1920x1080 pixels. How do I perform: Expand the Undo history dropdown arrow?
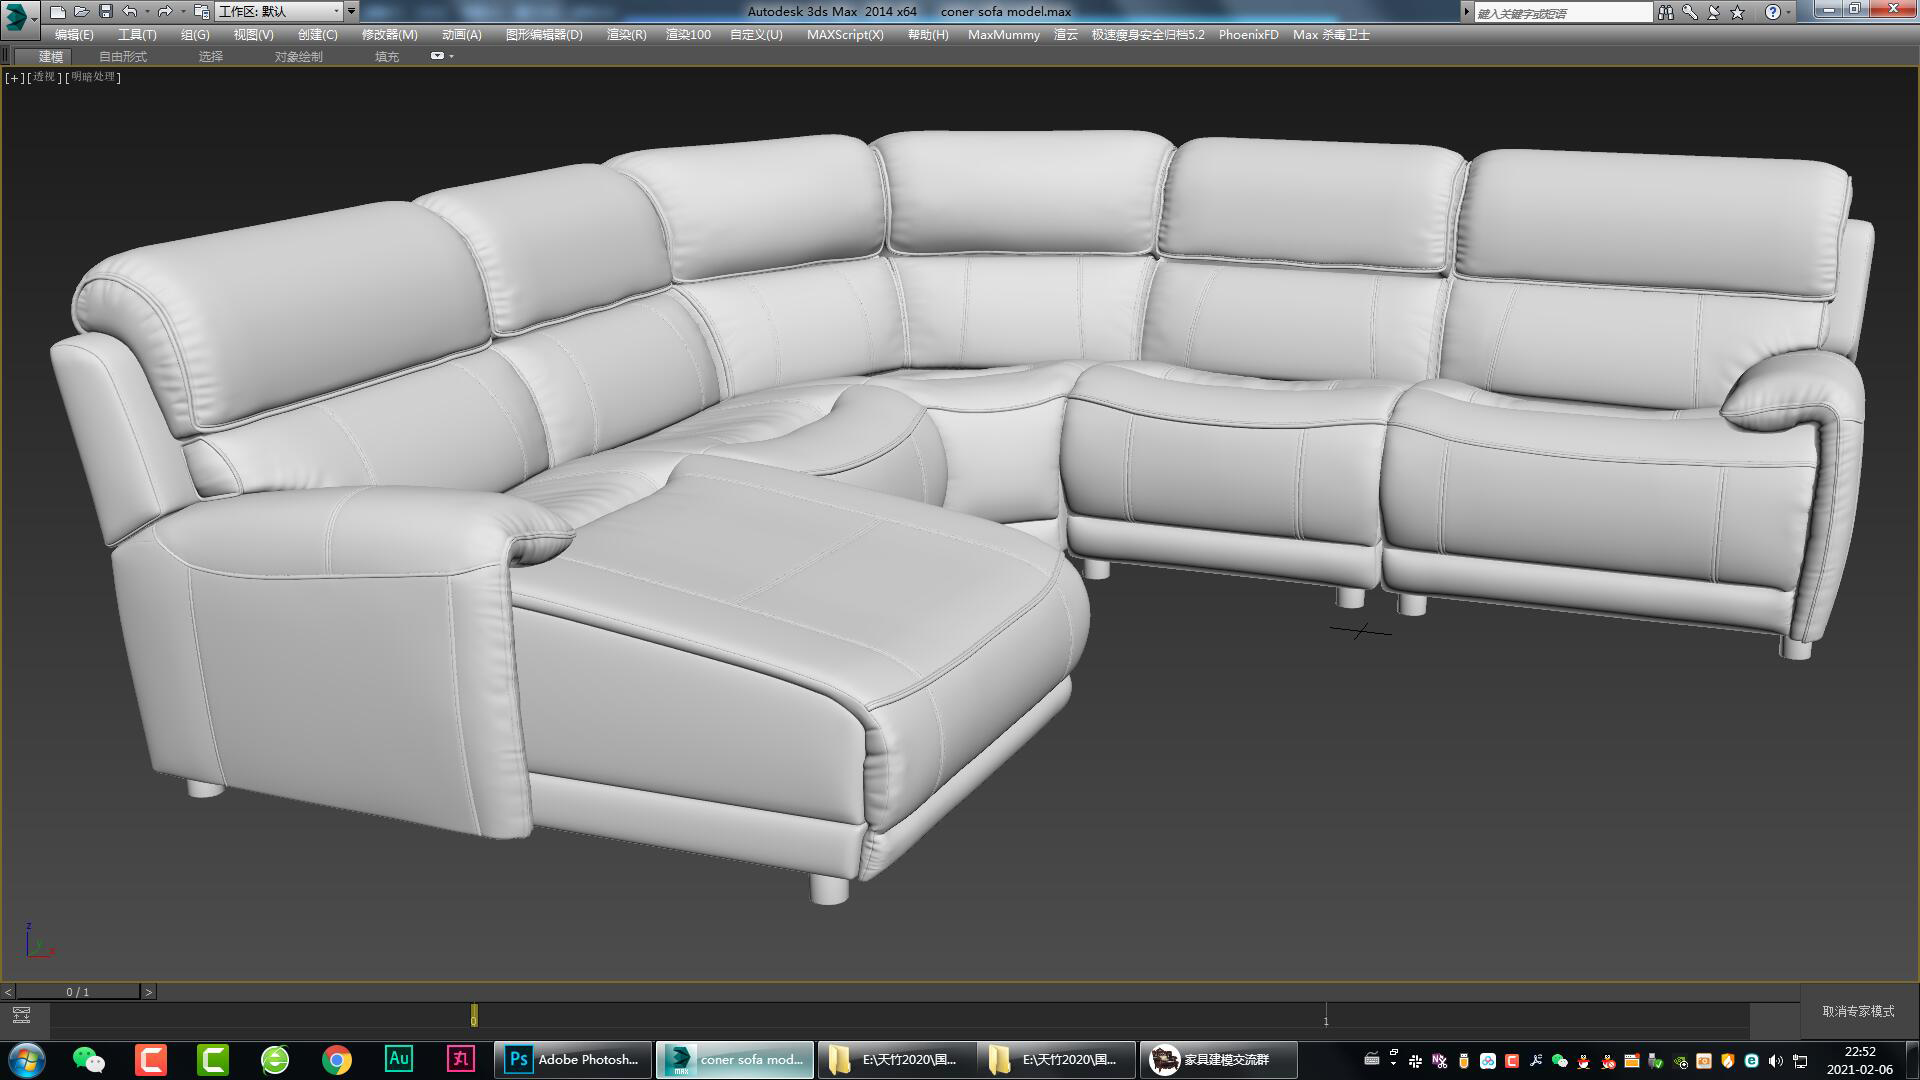pyautogui.click(x=147, y=11)
